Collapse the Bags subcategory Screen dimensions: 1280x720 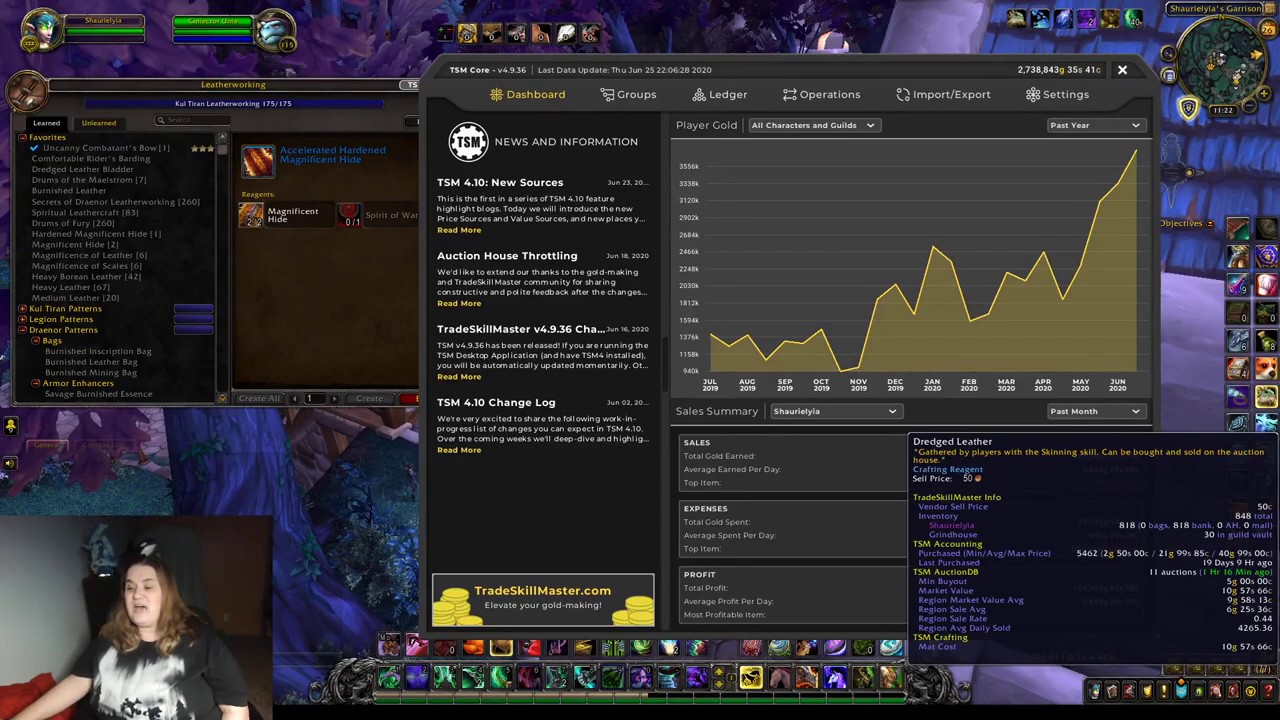coord(35,341)
